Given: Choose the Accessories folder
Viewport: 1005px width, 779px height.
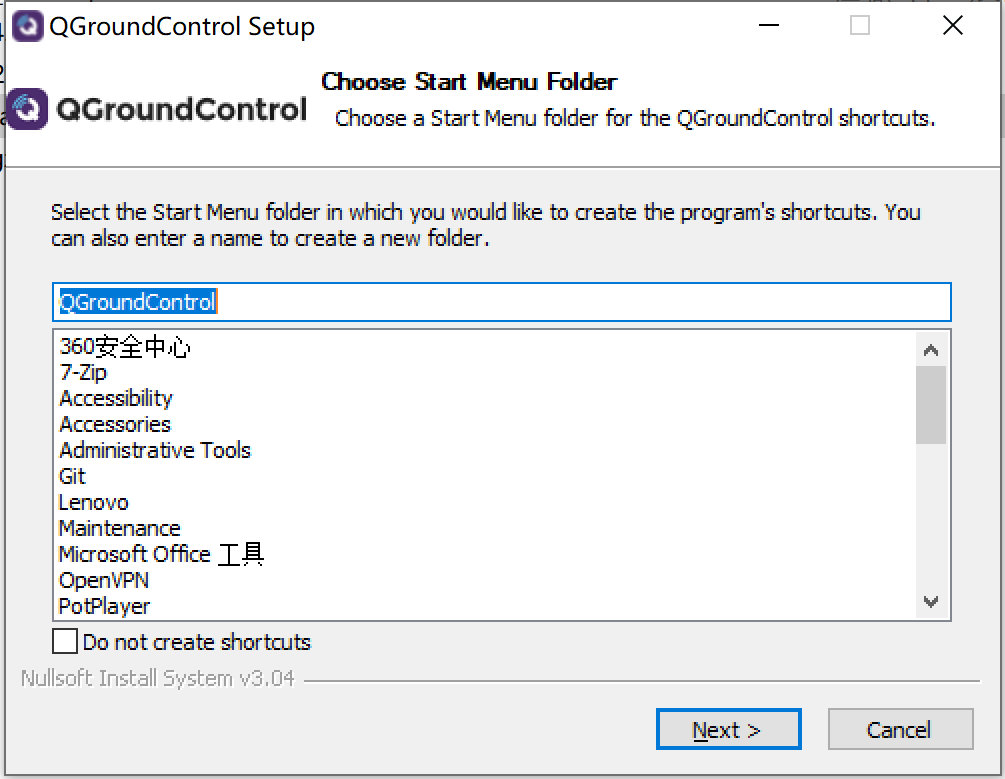Looking at the screenshot, I should [115, 425].
